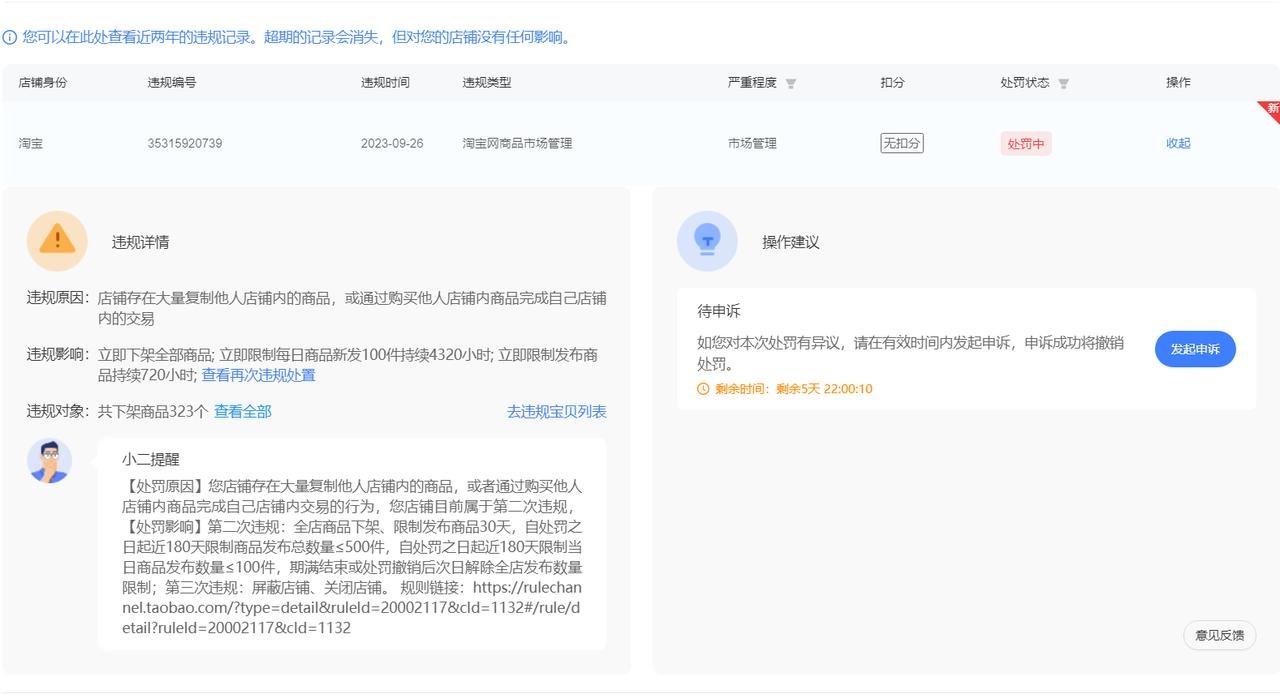Viewport: 1280px width, 694px height.
Task: Click the 小二提醒 title
Action: click(151, 459)
